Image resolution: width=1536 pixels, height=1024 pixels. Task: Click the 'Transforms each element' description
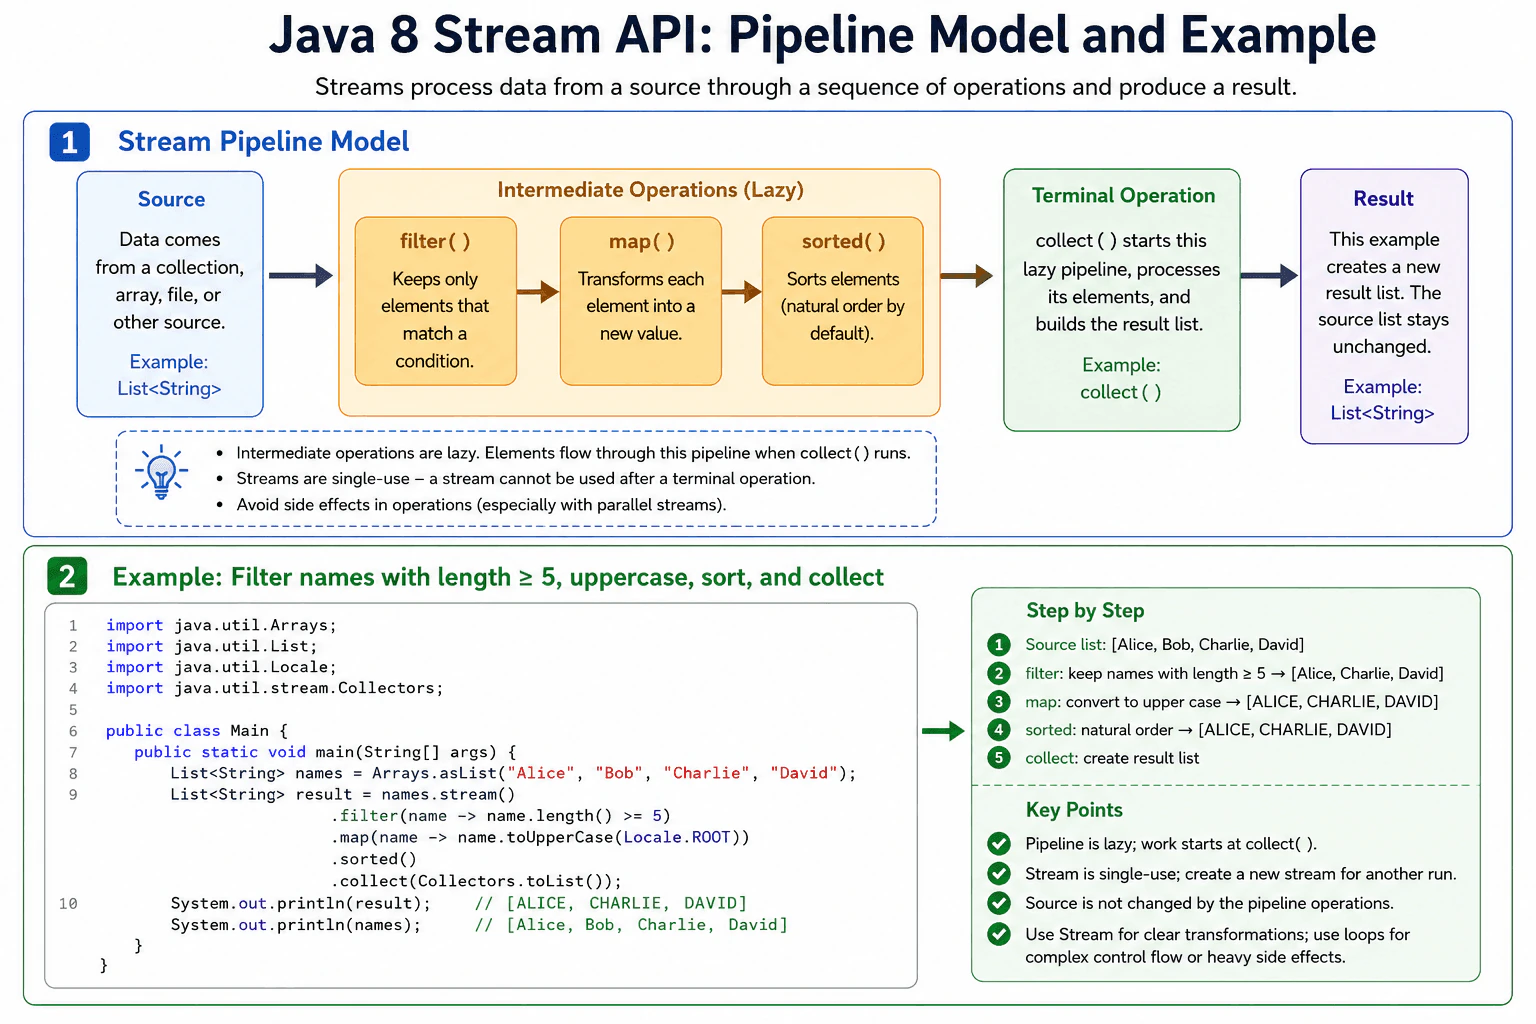click(641, 306)
